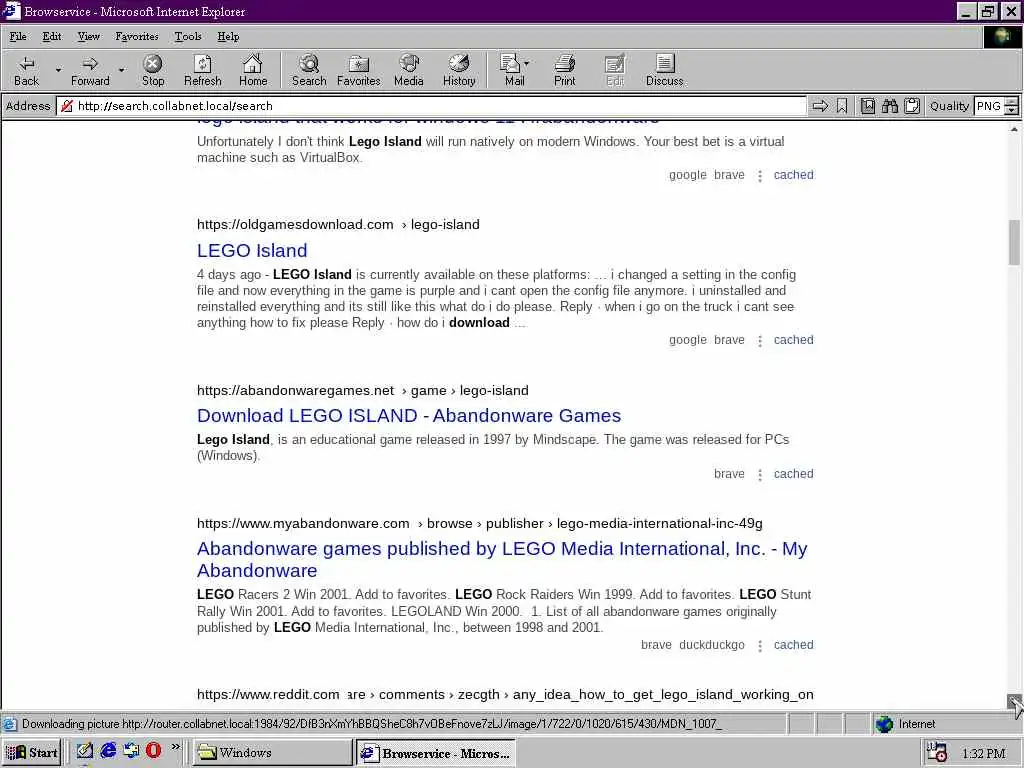Click the IE throbber logo

coord(1002,37)
